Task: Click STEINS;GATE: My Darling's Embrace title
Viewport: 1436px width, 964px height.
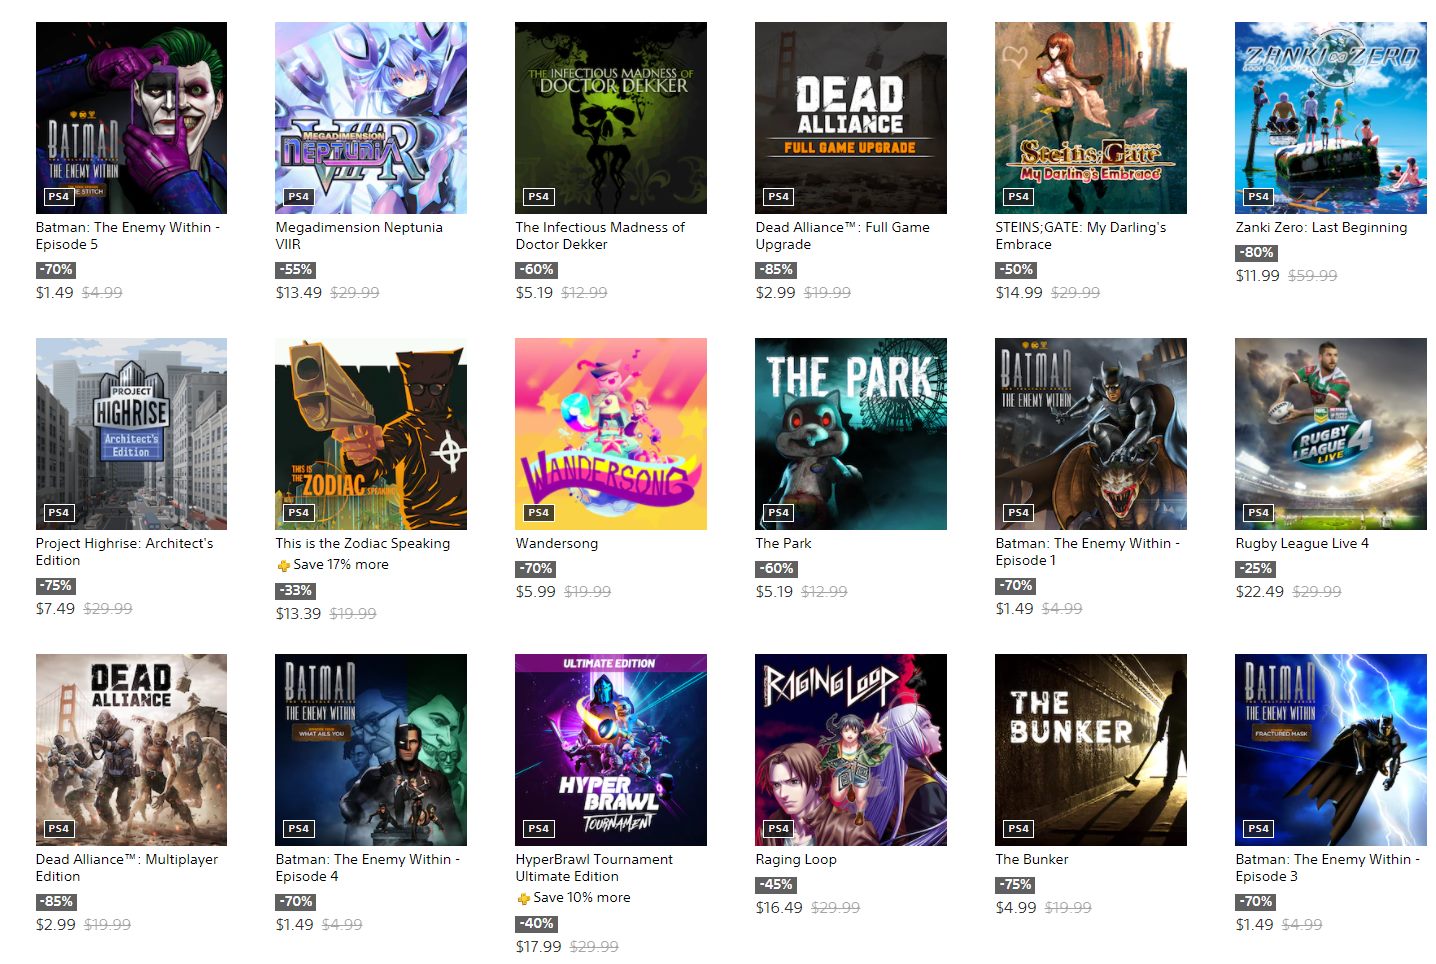Action: coord(1081,236)
